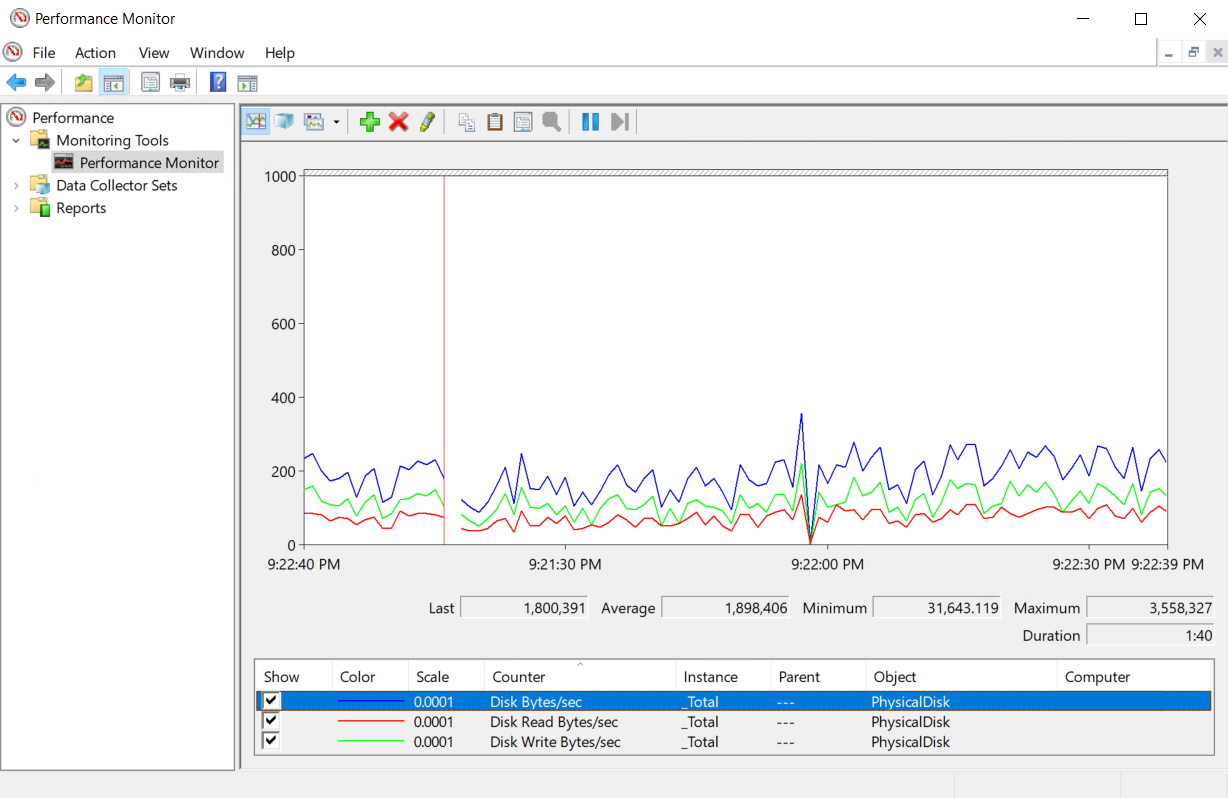Viewport: 1228px width, 798px height.
Task: Click the Freeze Display pause icon
Action: click(591, 122)
